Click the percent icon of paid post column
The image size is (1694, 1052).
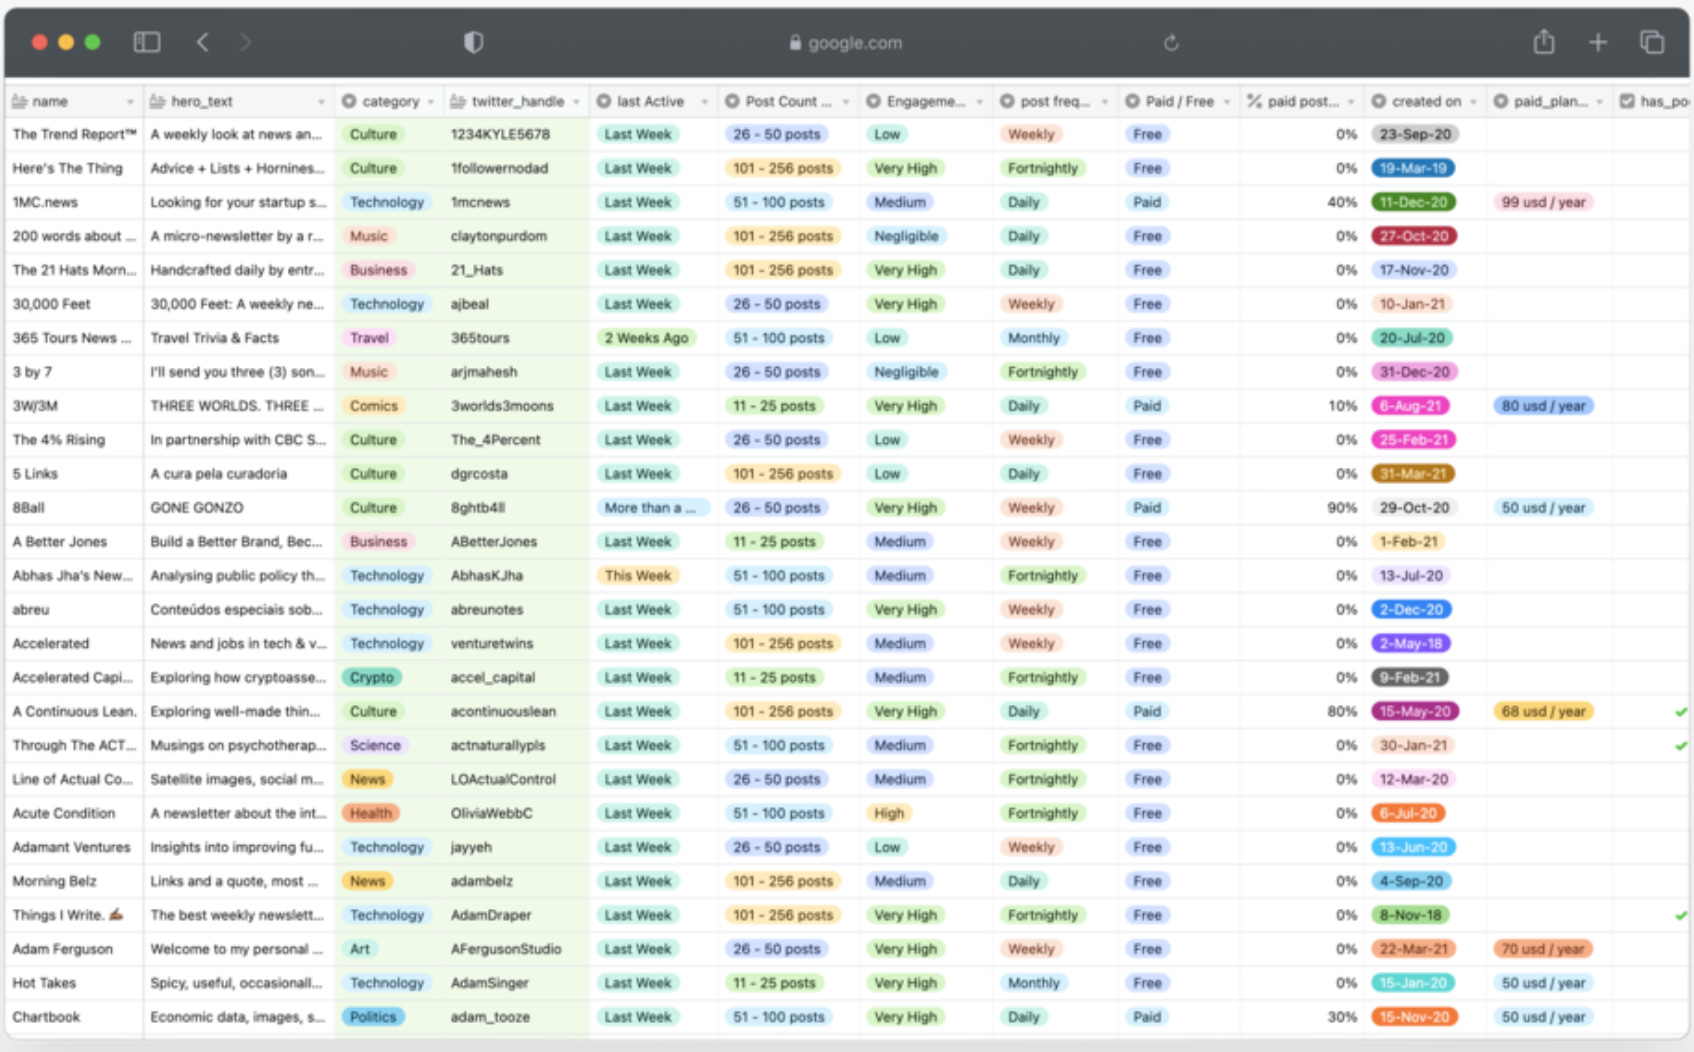(1254, 101)
